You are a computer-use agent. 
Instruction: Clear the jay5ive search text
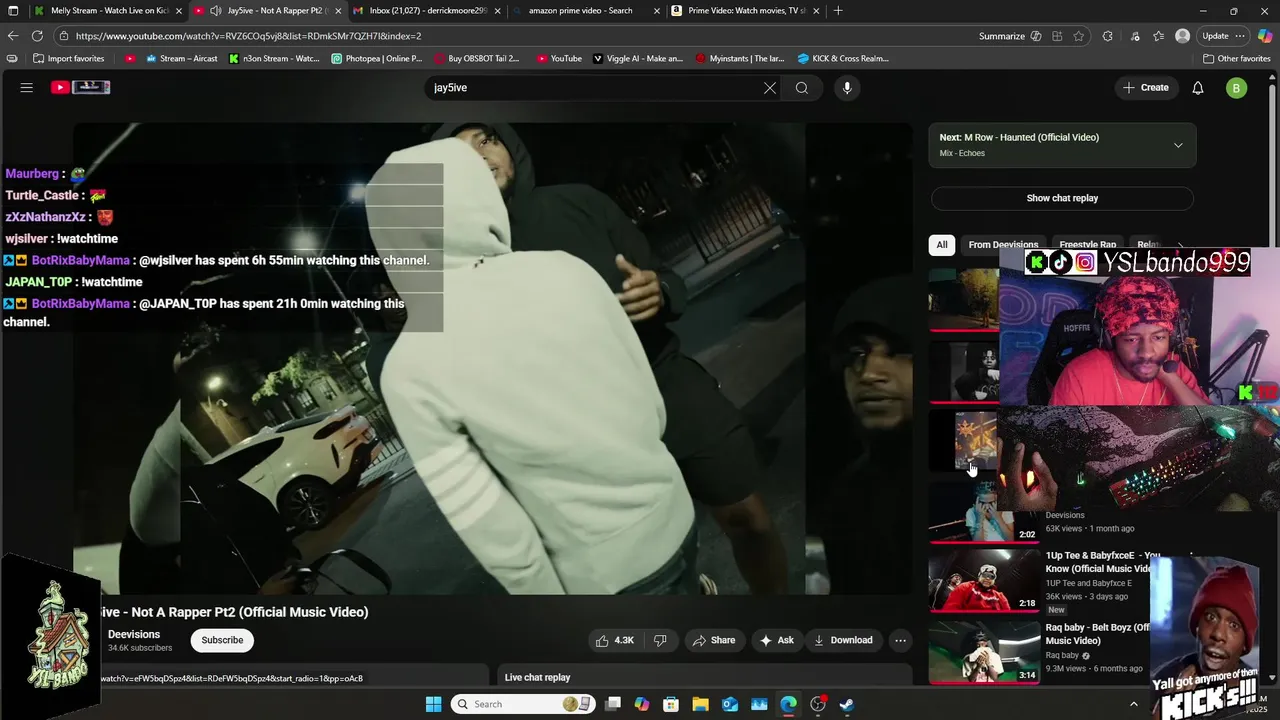(770, 88)
